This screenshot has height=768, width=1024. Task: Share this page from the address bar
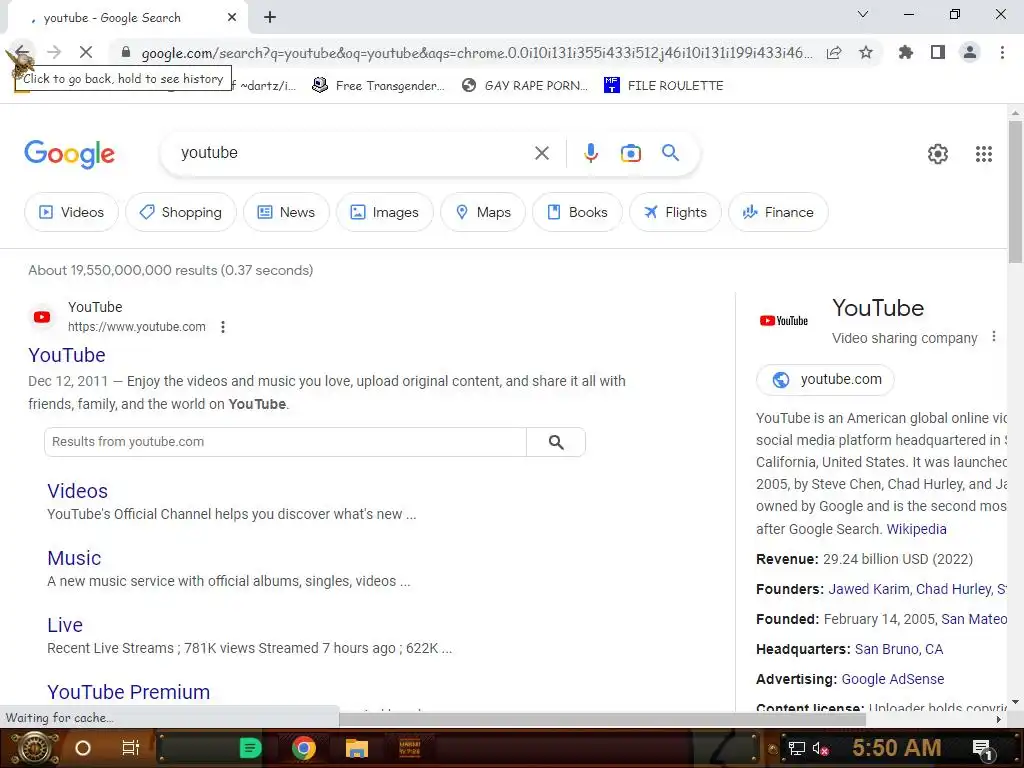(834, 52)
